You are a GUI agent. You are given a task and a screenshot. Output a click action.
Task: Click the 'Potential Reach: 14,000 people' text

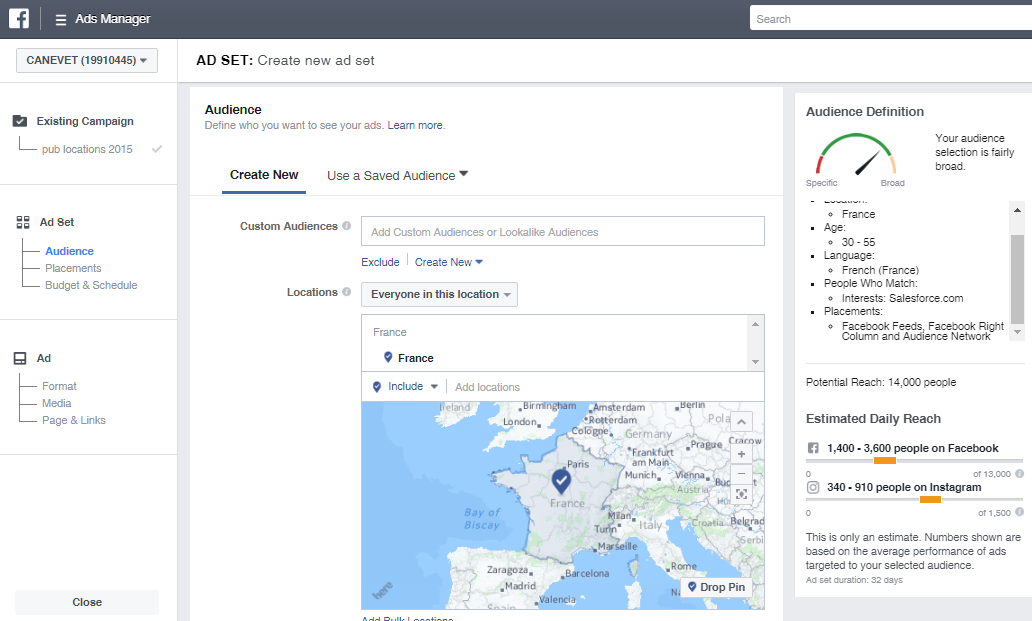pyautogui.click(x=881, y=382)
